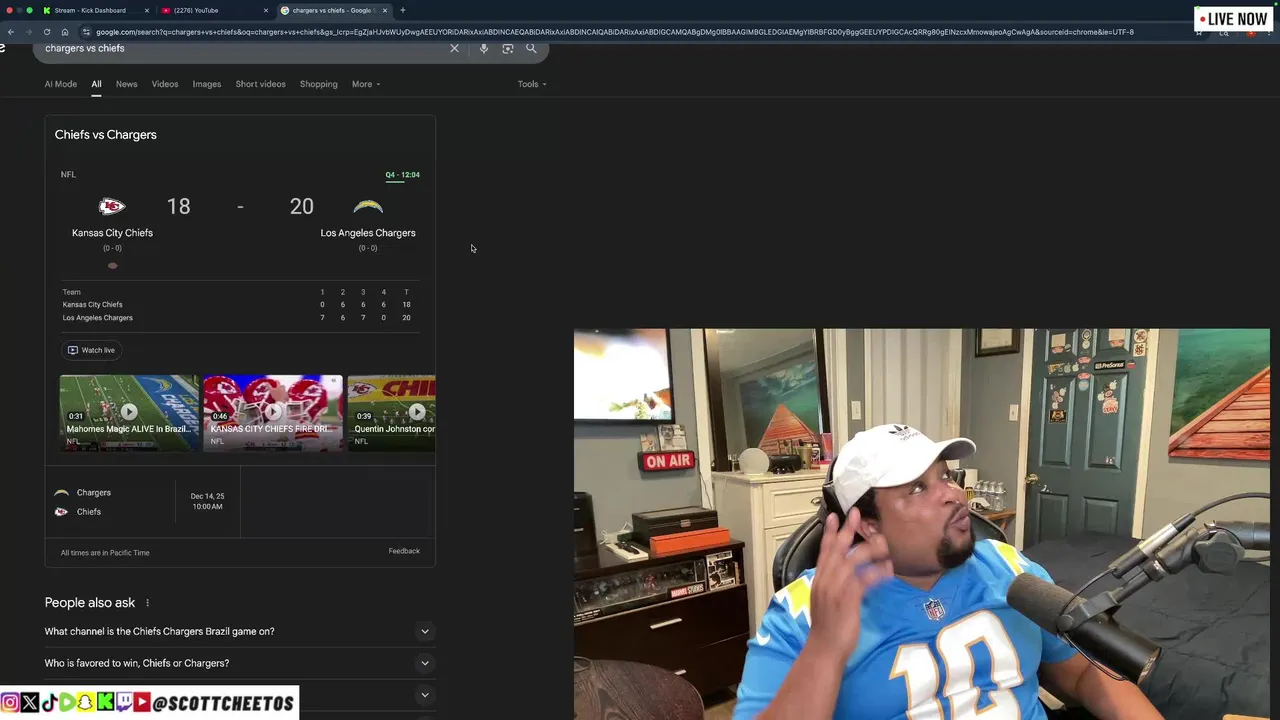Screen dimensions: 1280x720
Task: Open the browser home page icon
Action: click(x=65, y=32)
